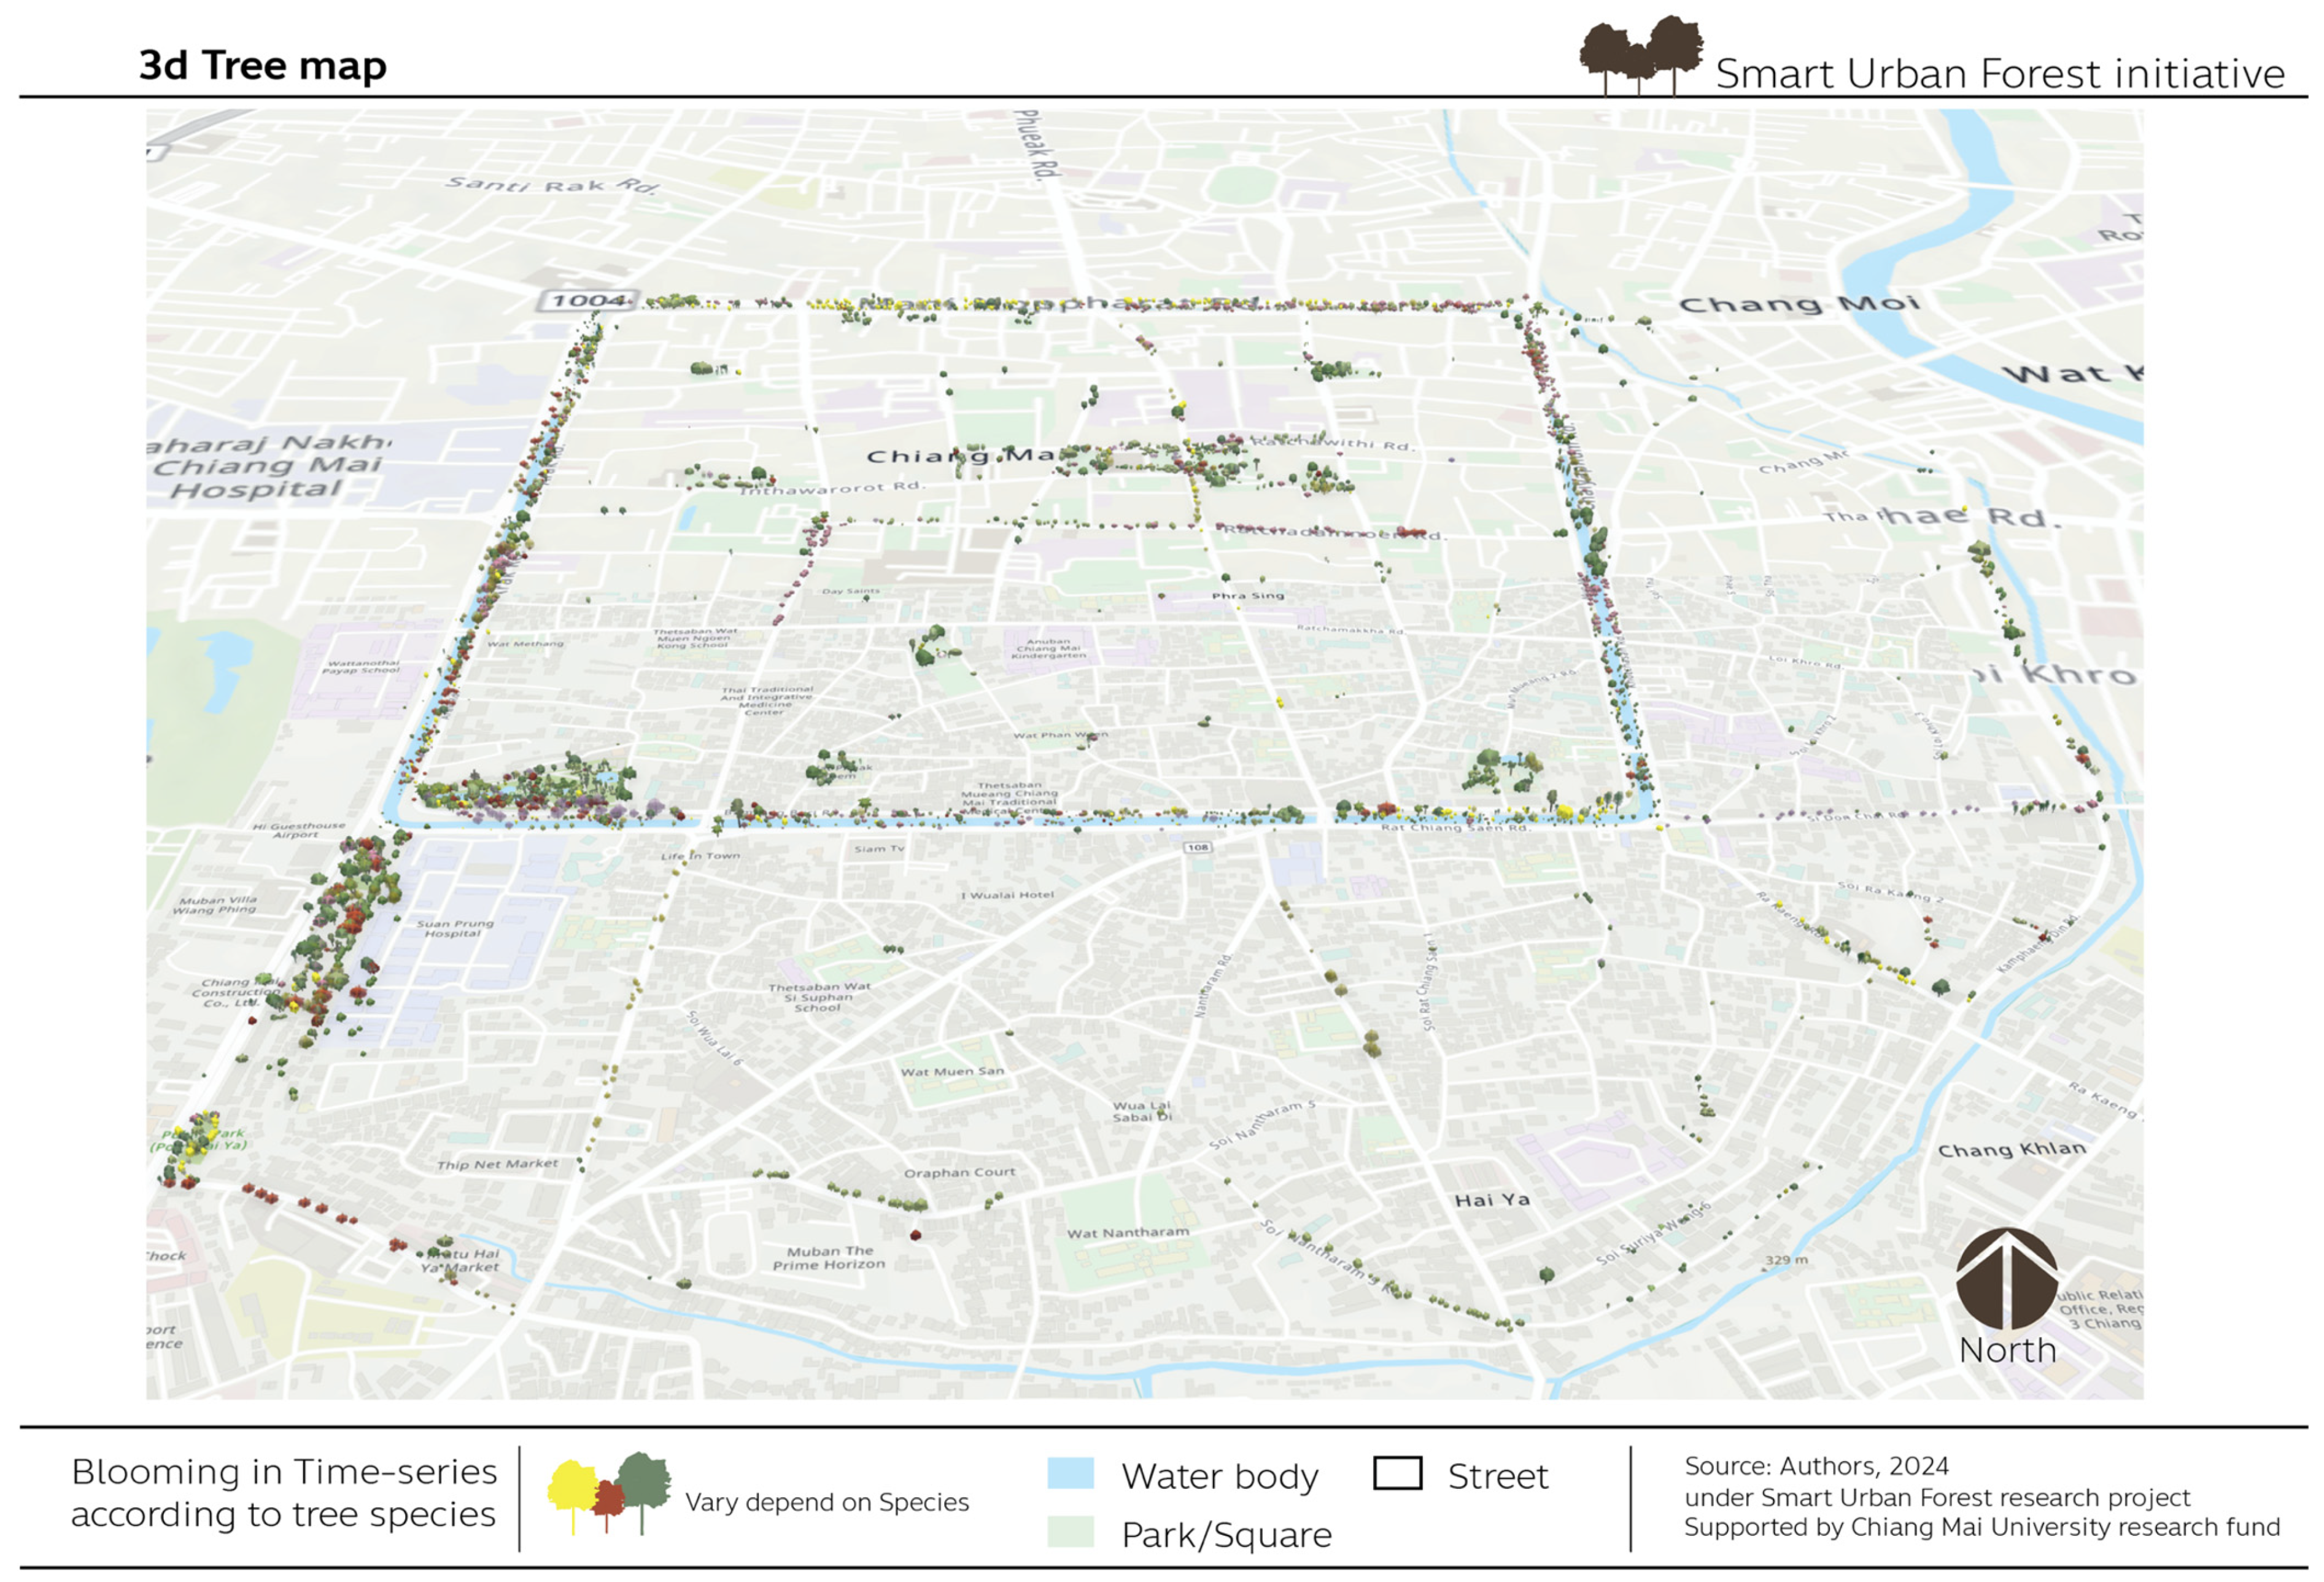Click the Wat Nantharam map label
Screen dimensions: 2324x1582
(x=1128, y=1233)
